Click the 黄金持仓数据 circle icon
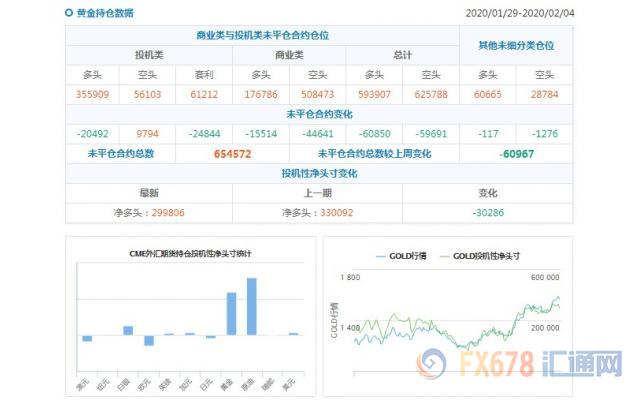 [68, 14]
